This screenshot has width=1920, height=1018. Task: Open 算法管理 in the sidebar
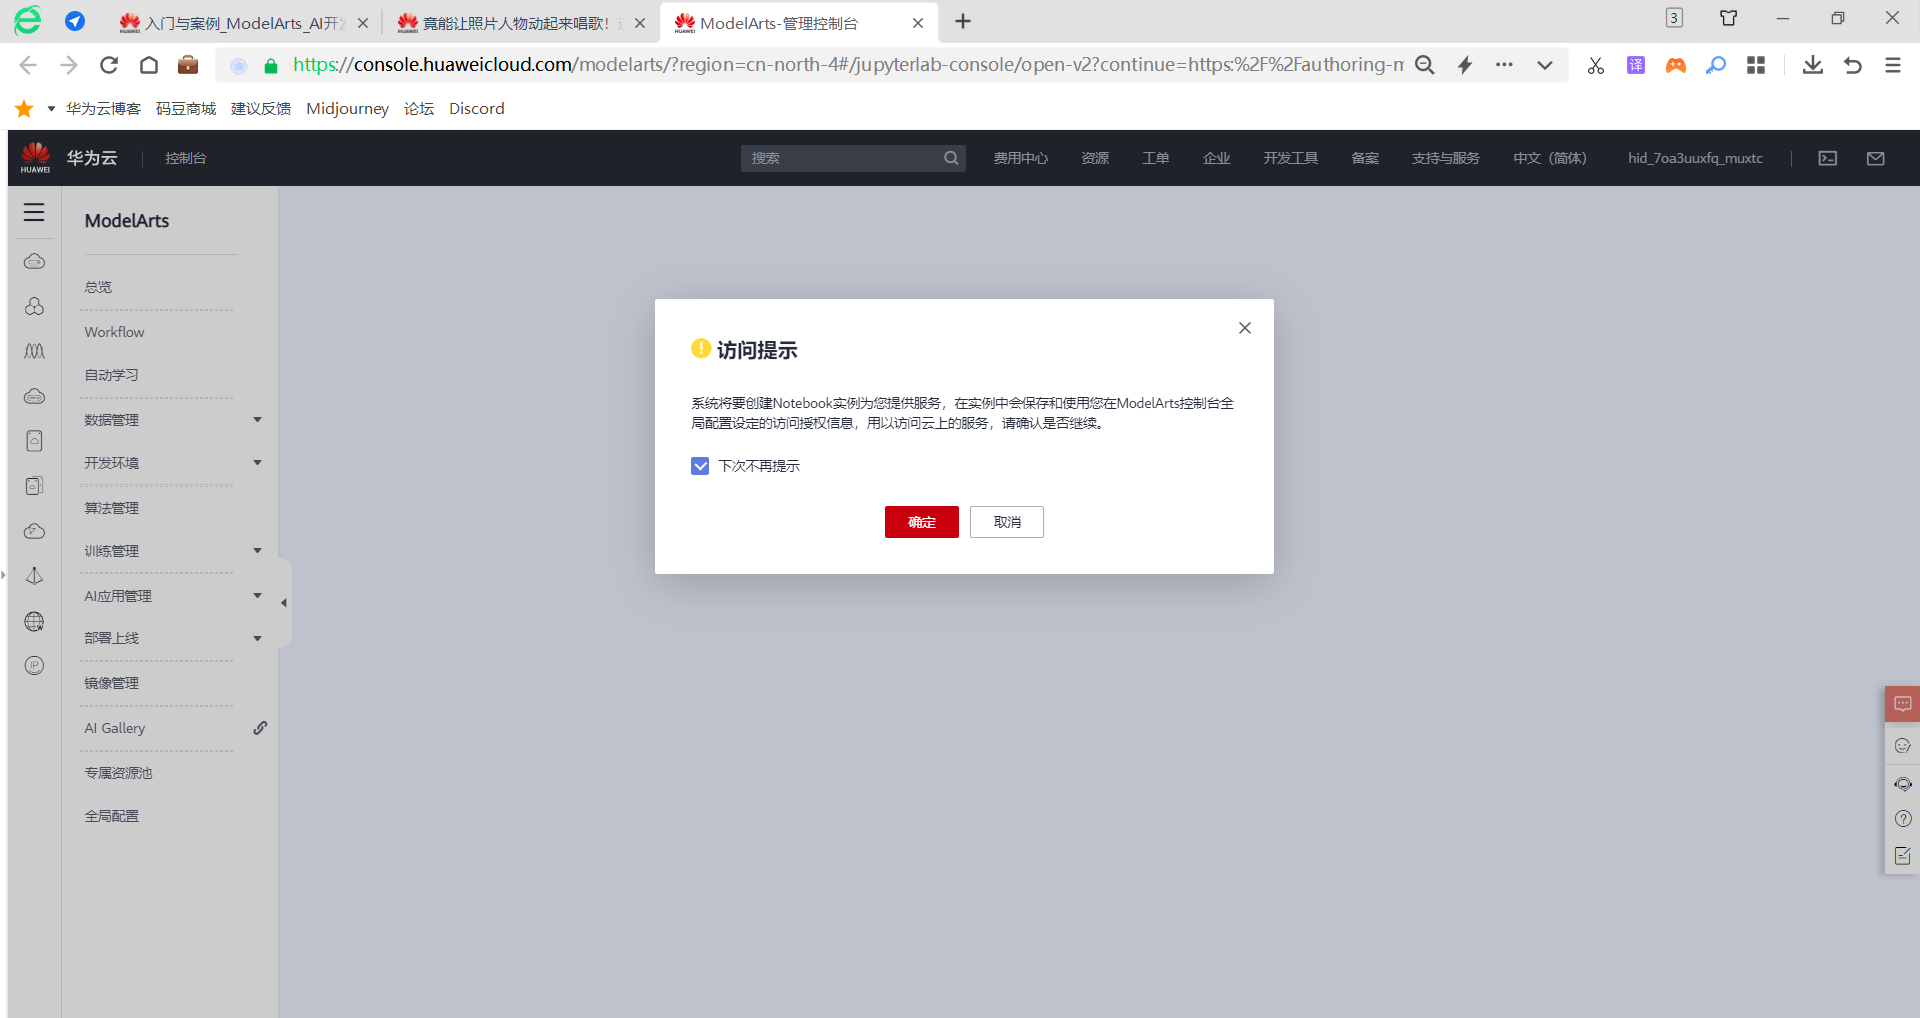pyautogui.click(x=111, y=508)
